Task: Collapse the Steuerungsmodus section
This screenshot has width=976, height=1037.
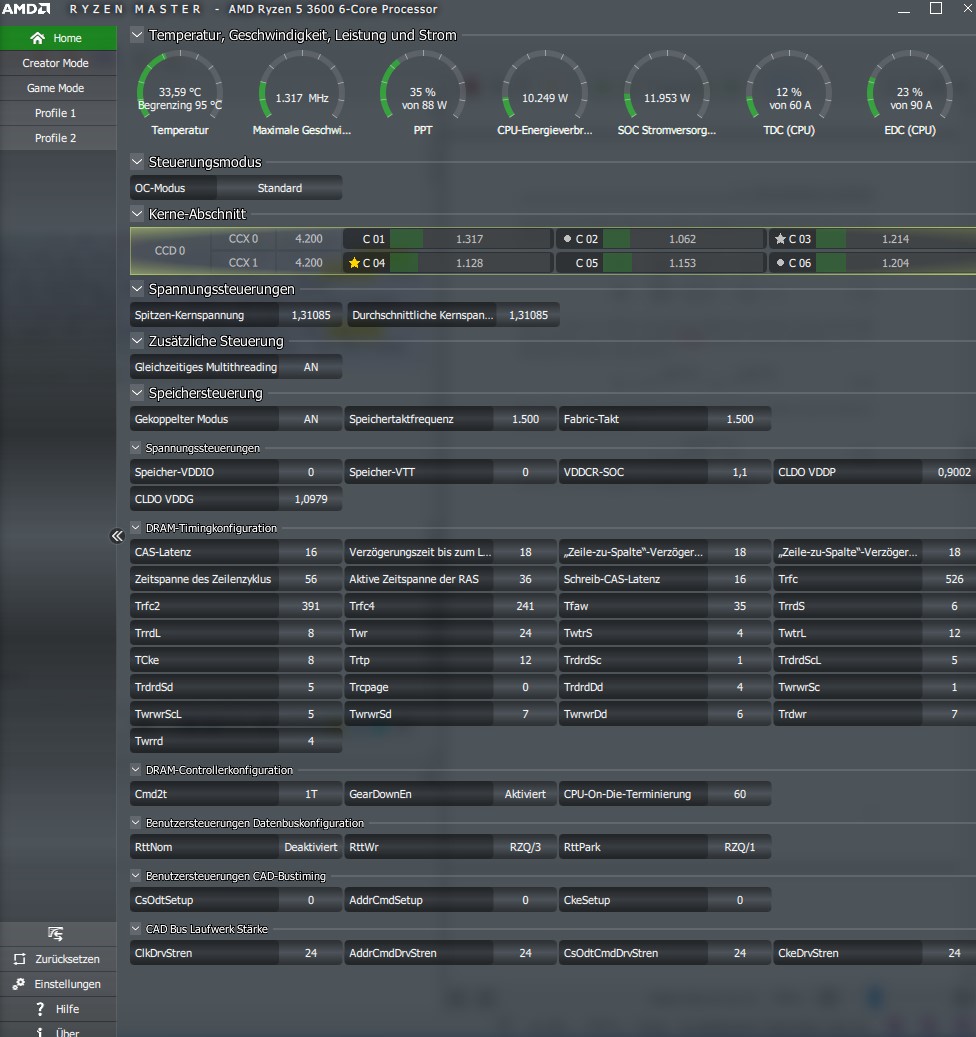Action: pos(137,161)
